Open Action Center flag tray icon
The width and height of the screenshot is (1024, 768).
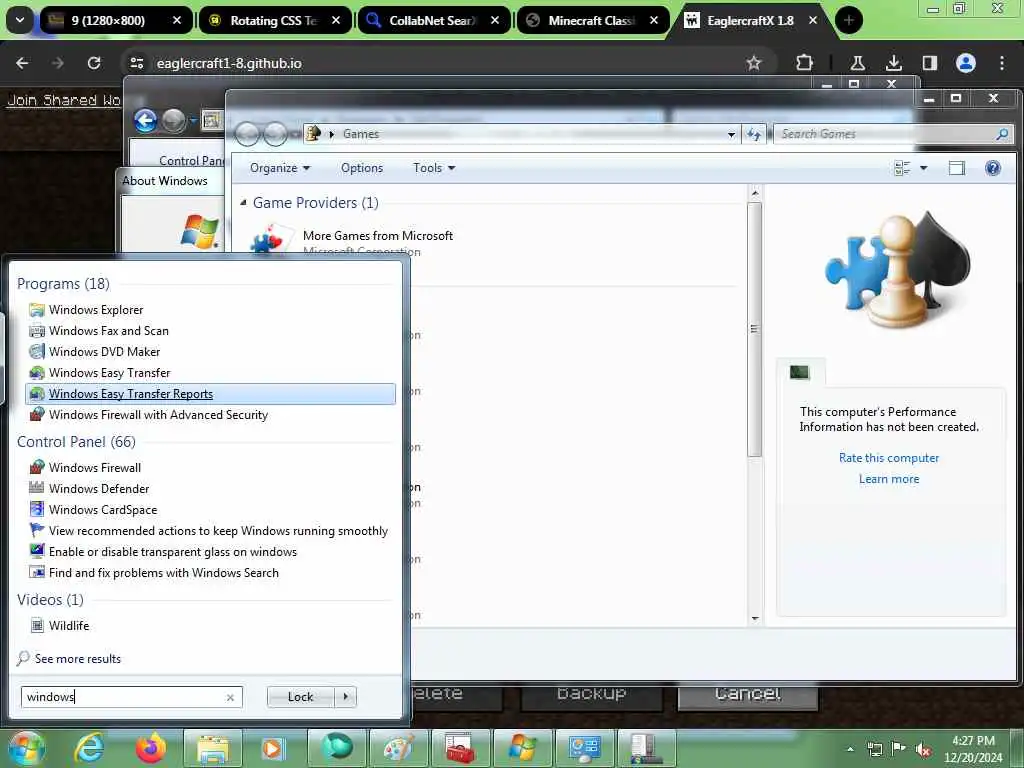click(899, 749)
